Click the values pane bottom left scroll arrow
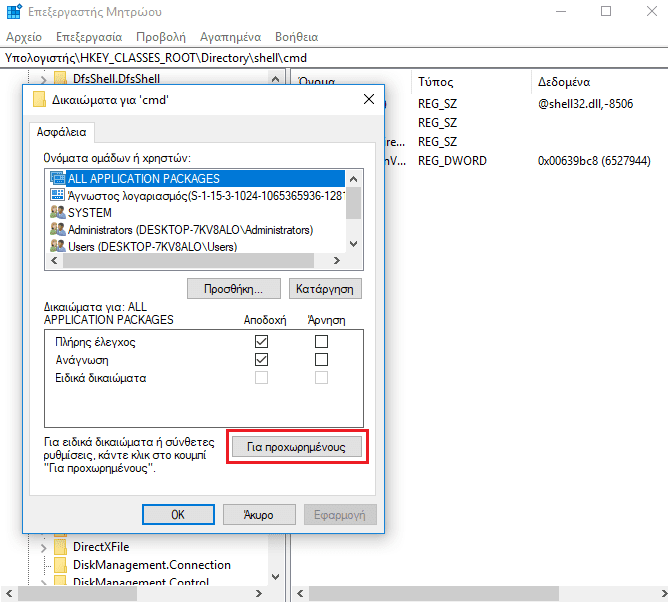The image size is (668, 602). pyautogui.click(x=300, y=593)
